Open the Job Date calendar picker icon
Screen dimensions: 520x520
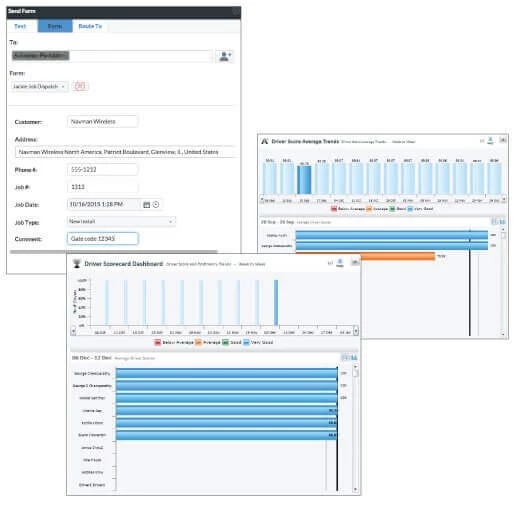tap(146, 205)
